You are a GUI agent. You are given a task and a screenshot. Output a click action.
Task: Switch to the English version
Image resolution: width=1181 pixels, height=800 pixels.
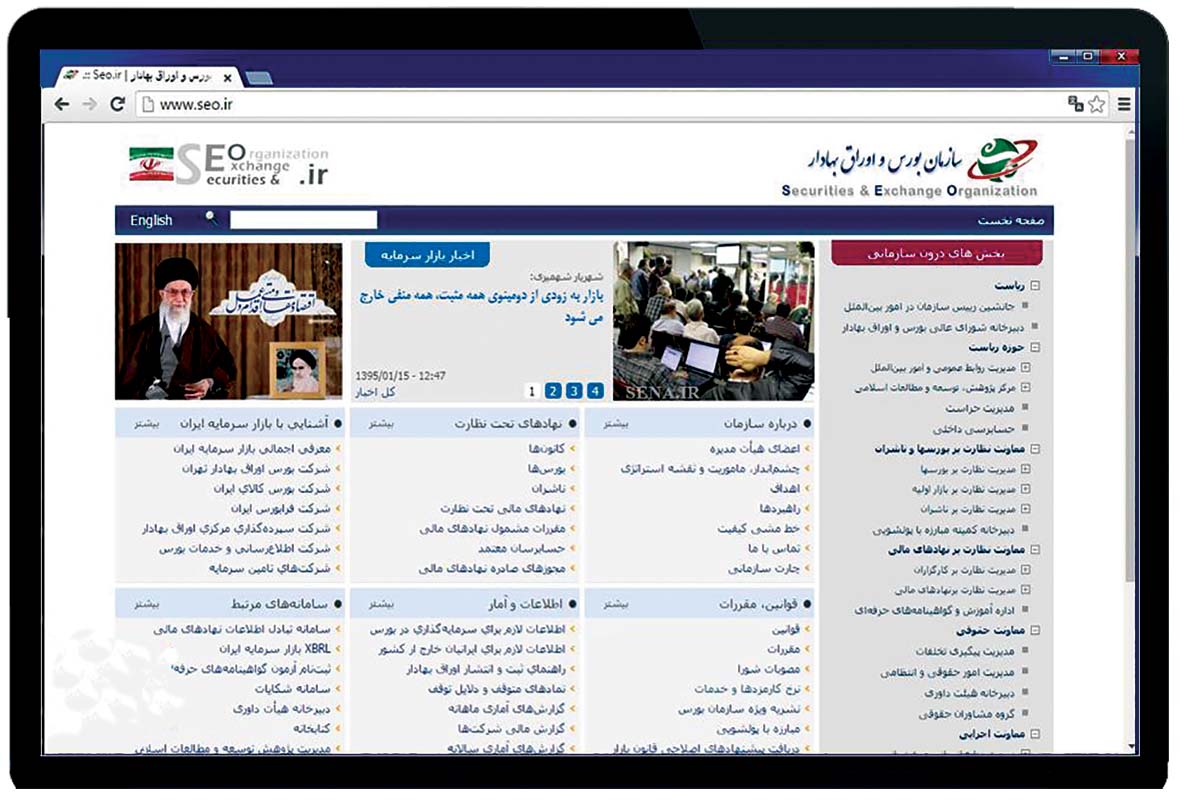coord(151,220)
